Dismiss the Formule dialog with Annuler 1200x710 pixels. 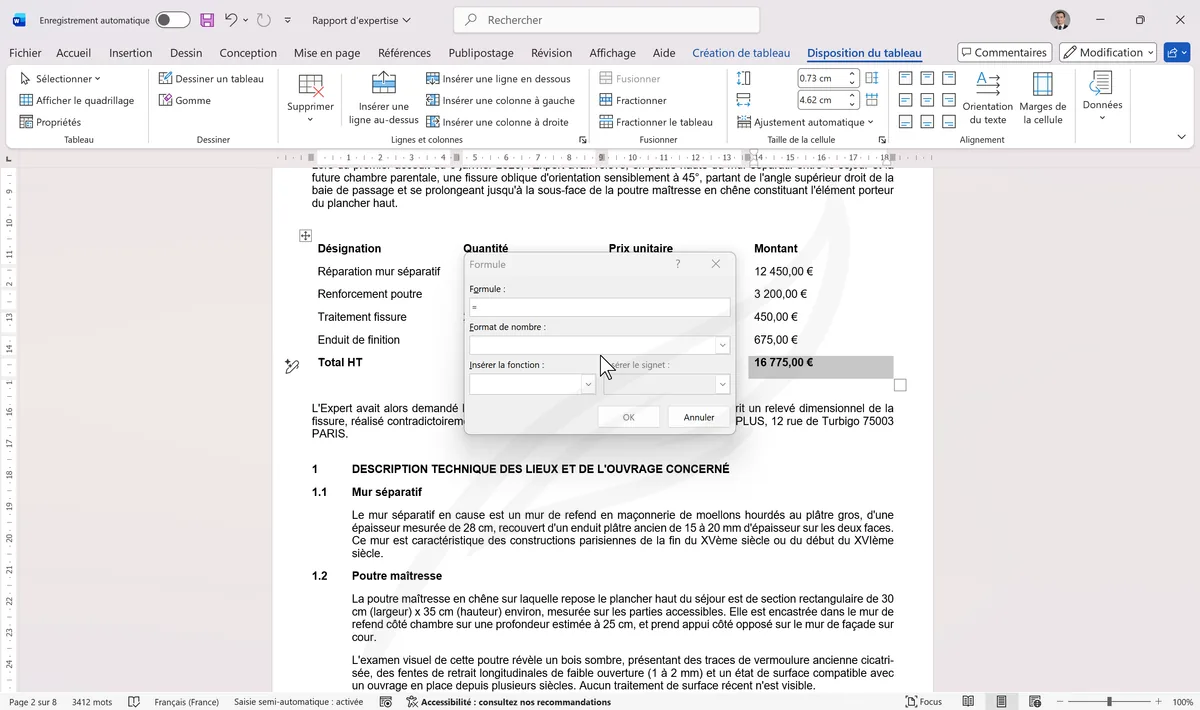(x=698, y=416)
